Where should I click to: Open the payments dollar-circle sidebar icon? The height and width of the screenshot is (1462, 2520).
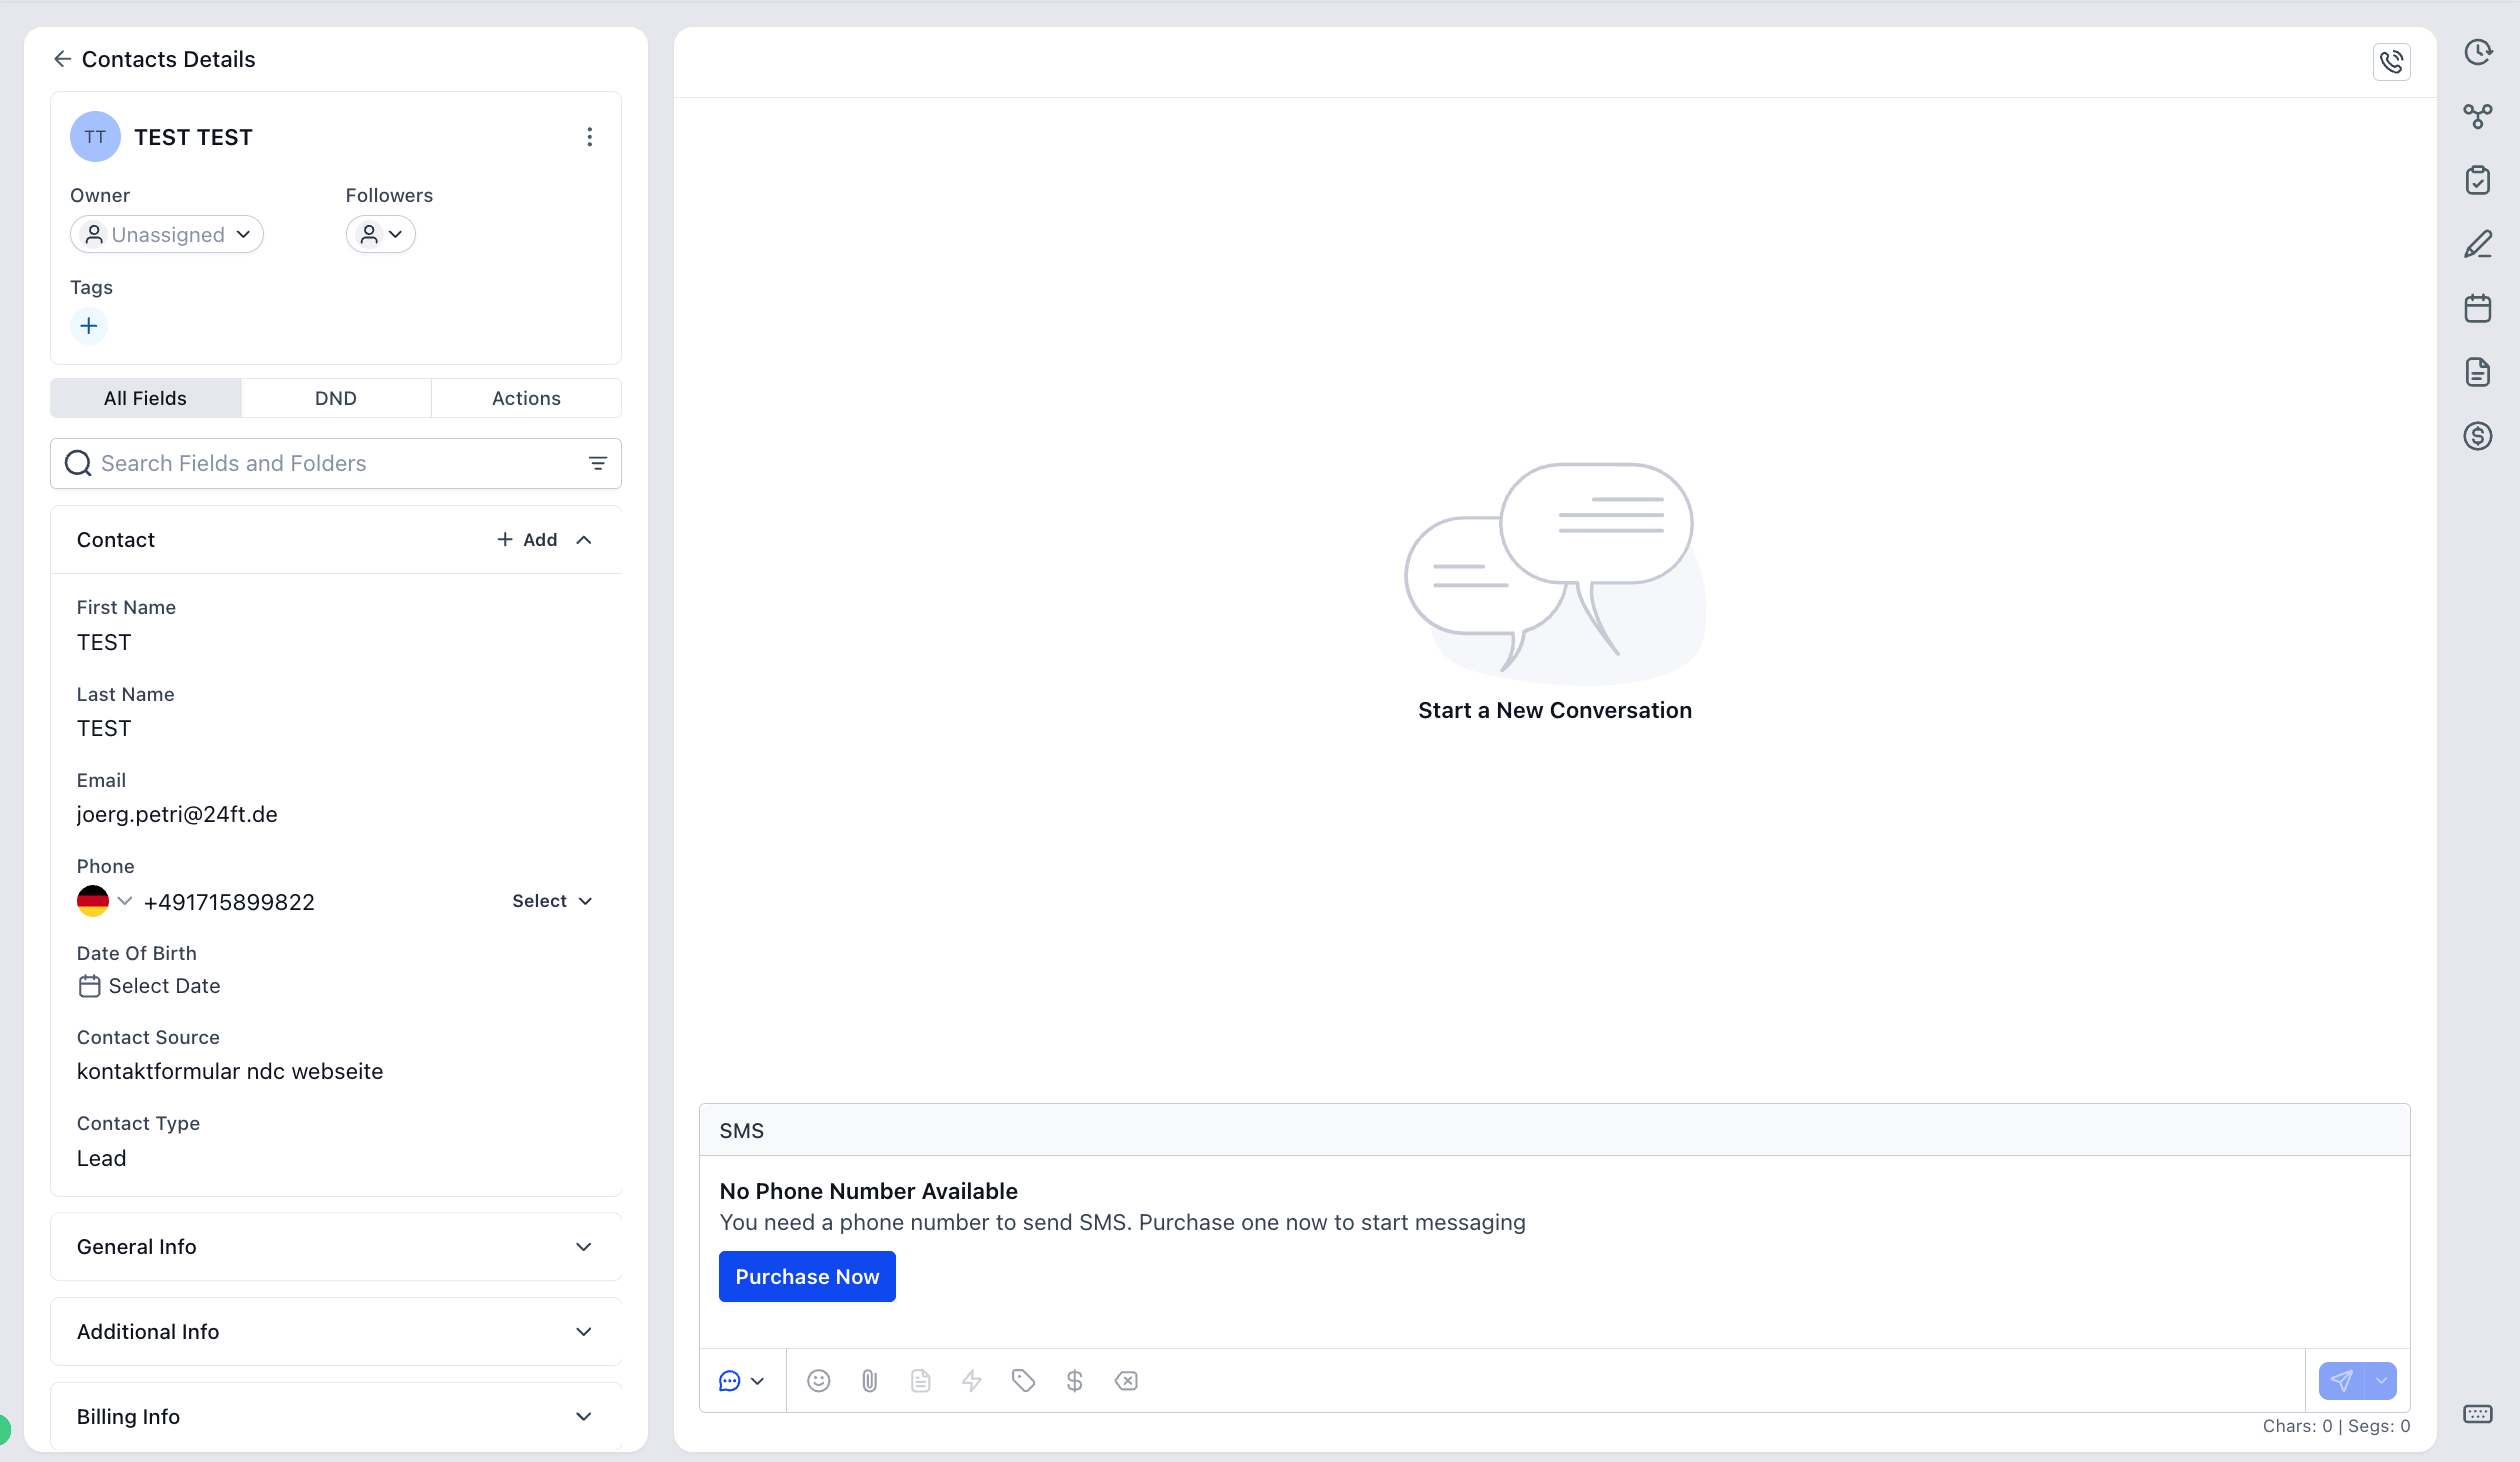point(2477,436)
